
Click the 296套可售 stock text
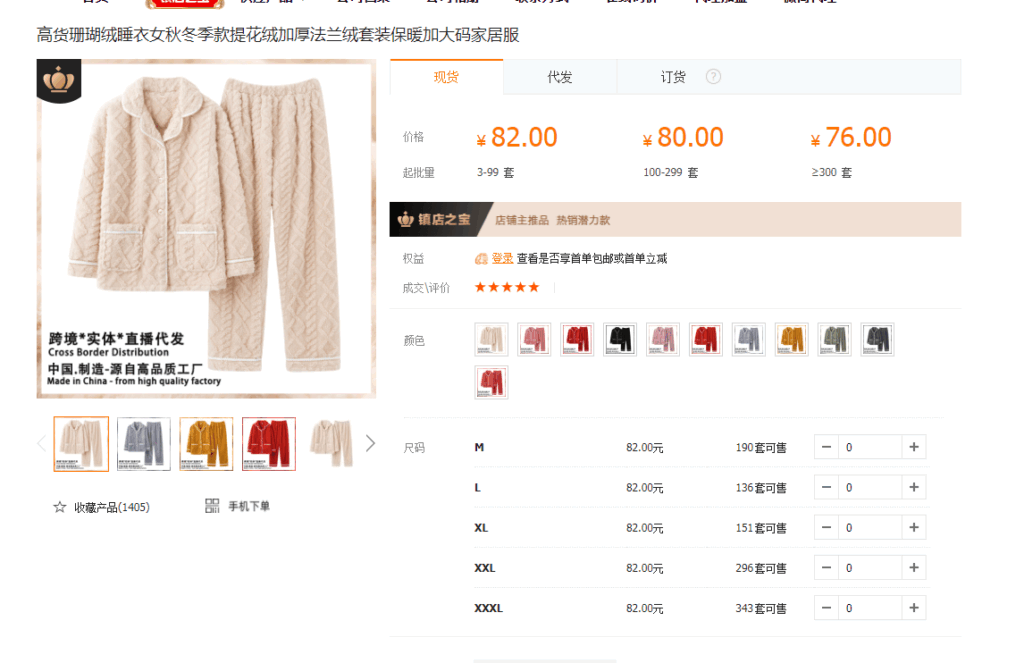coord(761,568)
